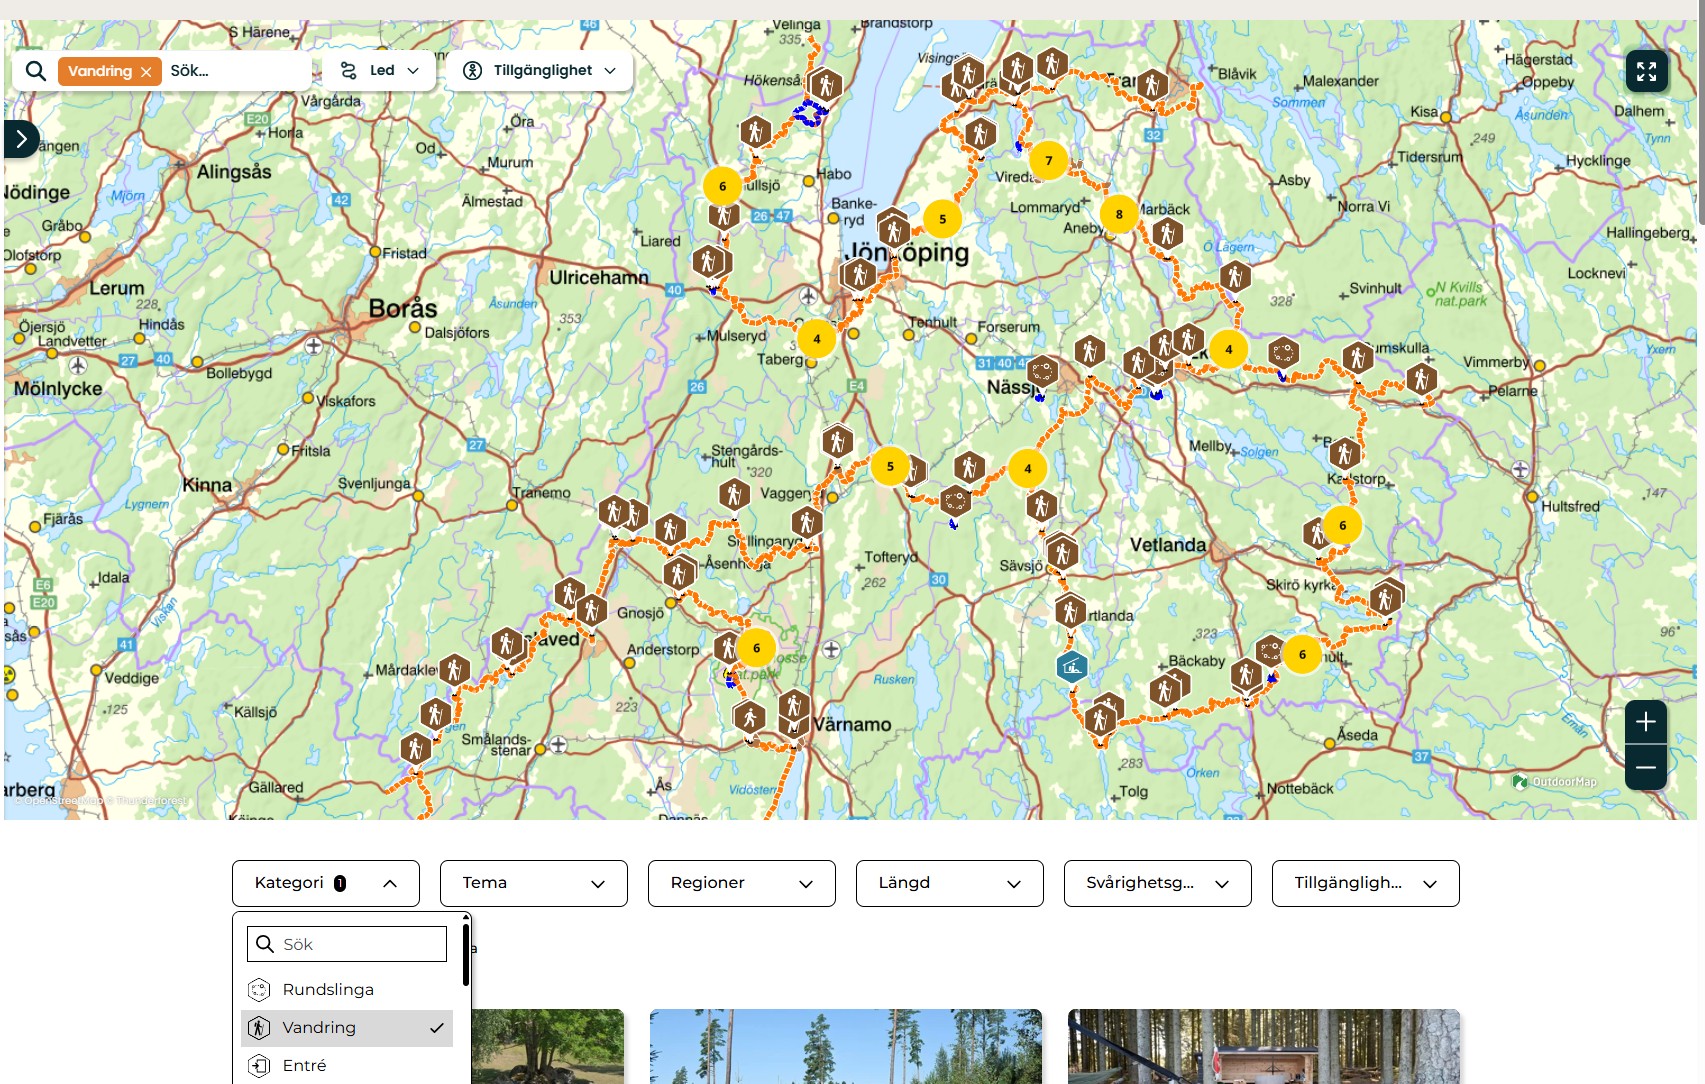Zoom out with the minus button
Viewport: 1705px width, 1084px height.
[x=1645, y=767]
